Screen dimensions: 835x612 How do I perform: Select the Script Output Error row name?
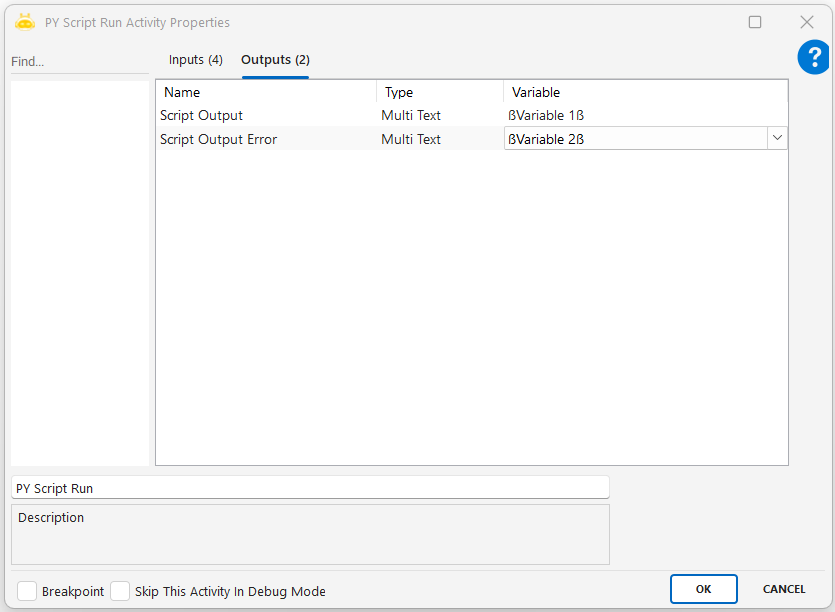tap(219, 140)
